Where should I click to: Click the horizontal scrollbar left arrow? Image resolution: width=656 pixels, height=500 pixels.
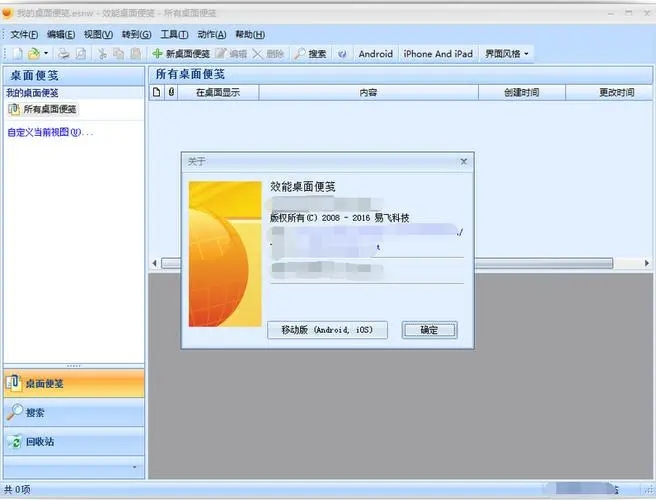155,263
